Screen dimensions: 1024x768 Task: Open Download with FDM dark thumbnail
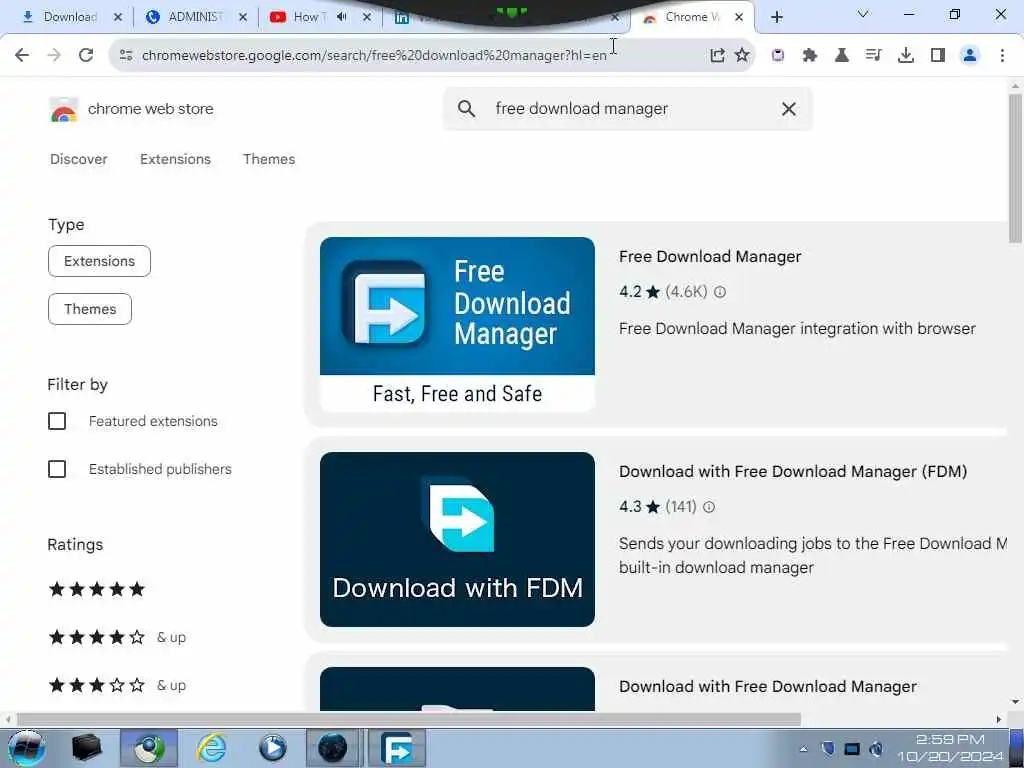tap(457, 539)
